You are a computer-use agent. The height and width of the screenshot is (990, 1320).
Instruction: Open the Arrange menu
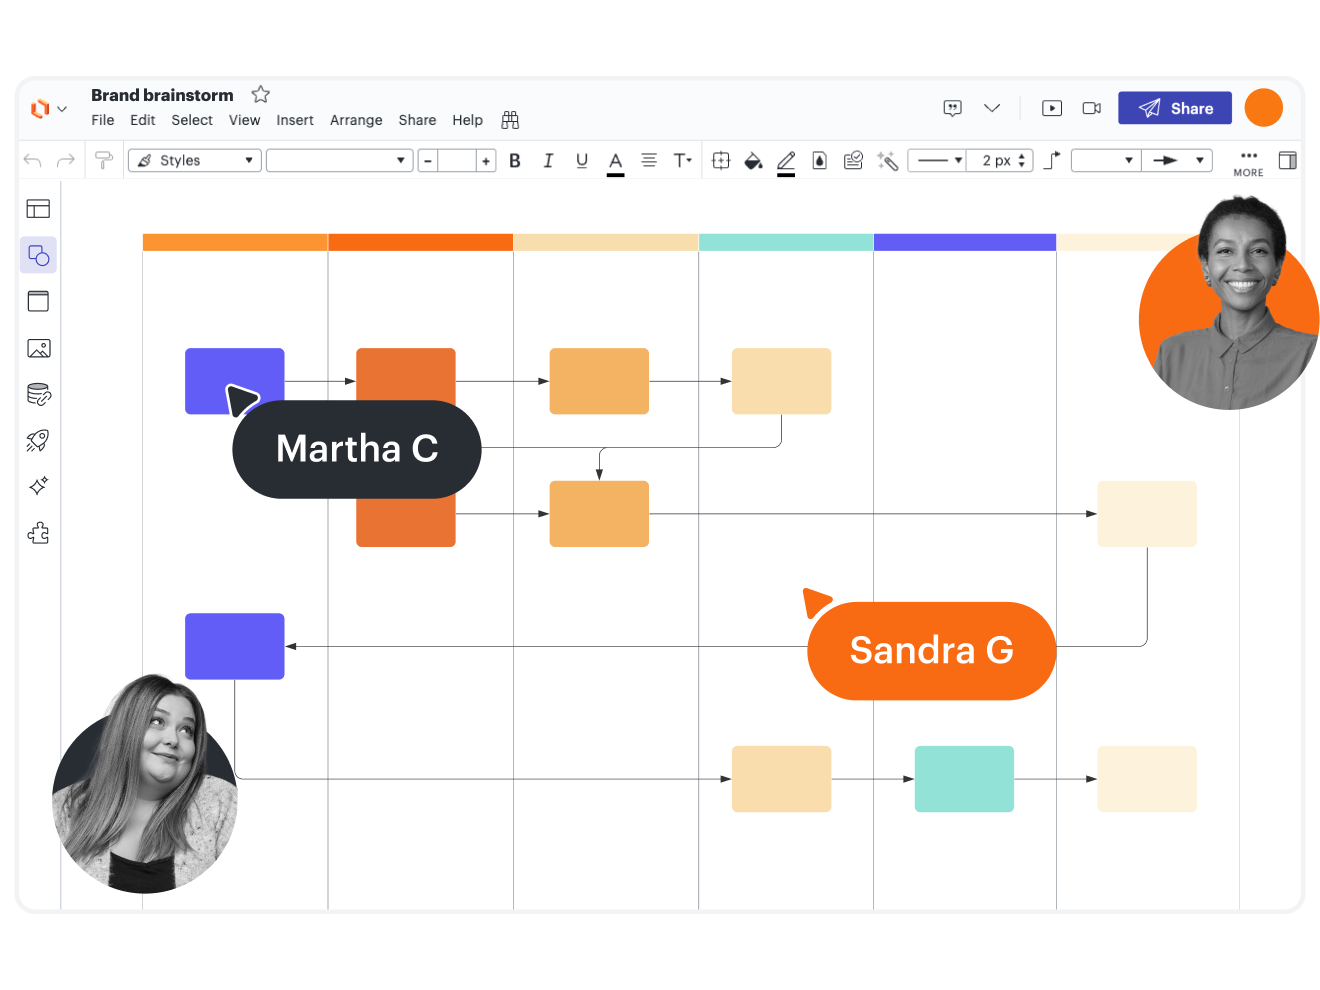[x=356, y=120]
